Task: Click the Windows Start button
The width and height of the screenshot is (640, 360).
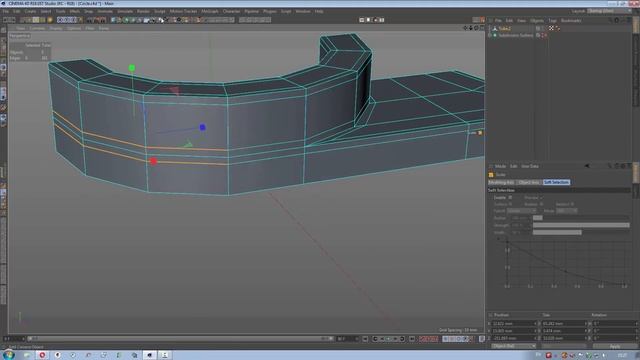Action: (9, 355)
